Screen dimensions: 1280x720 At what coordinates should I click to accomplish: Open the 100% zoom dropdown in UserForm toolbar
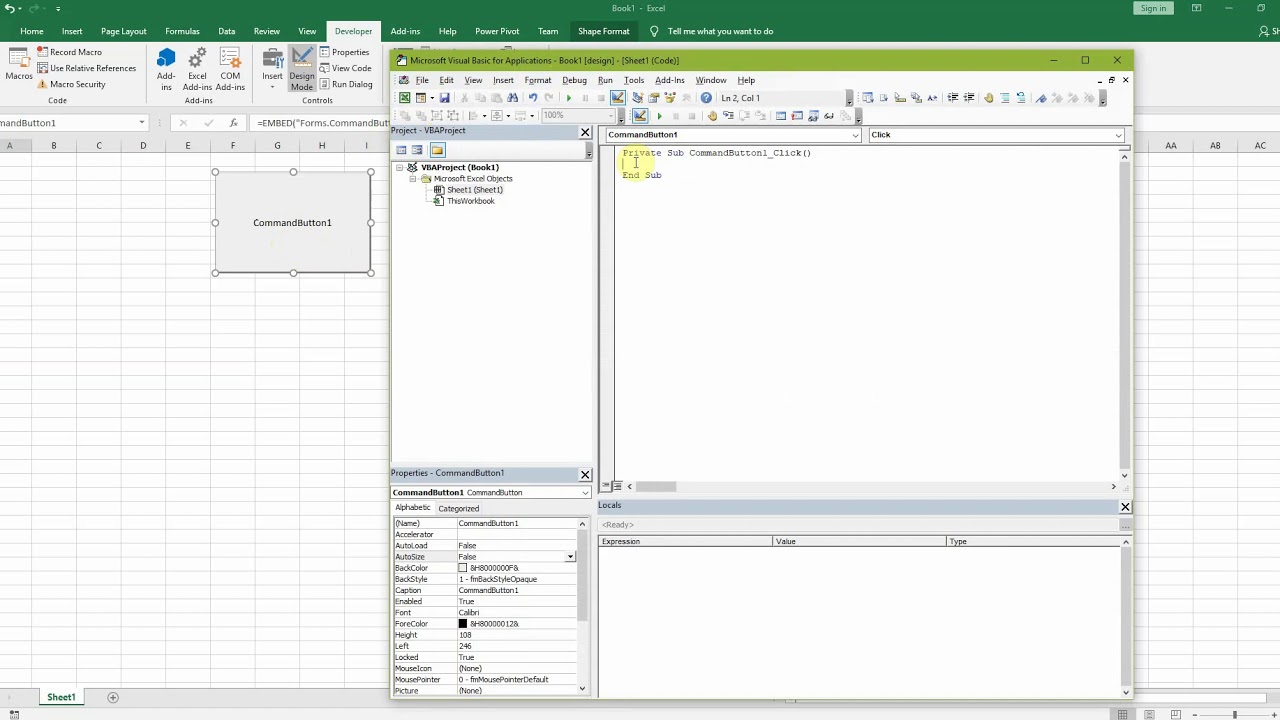point(610,115)
